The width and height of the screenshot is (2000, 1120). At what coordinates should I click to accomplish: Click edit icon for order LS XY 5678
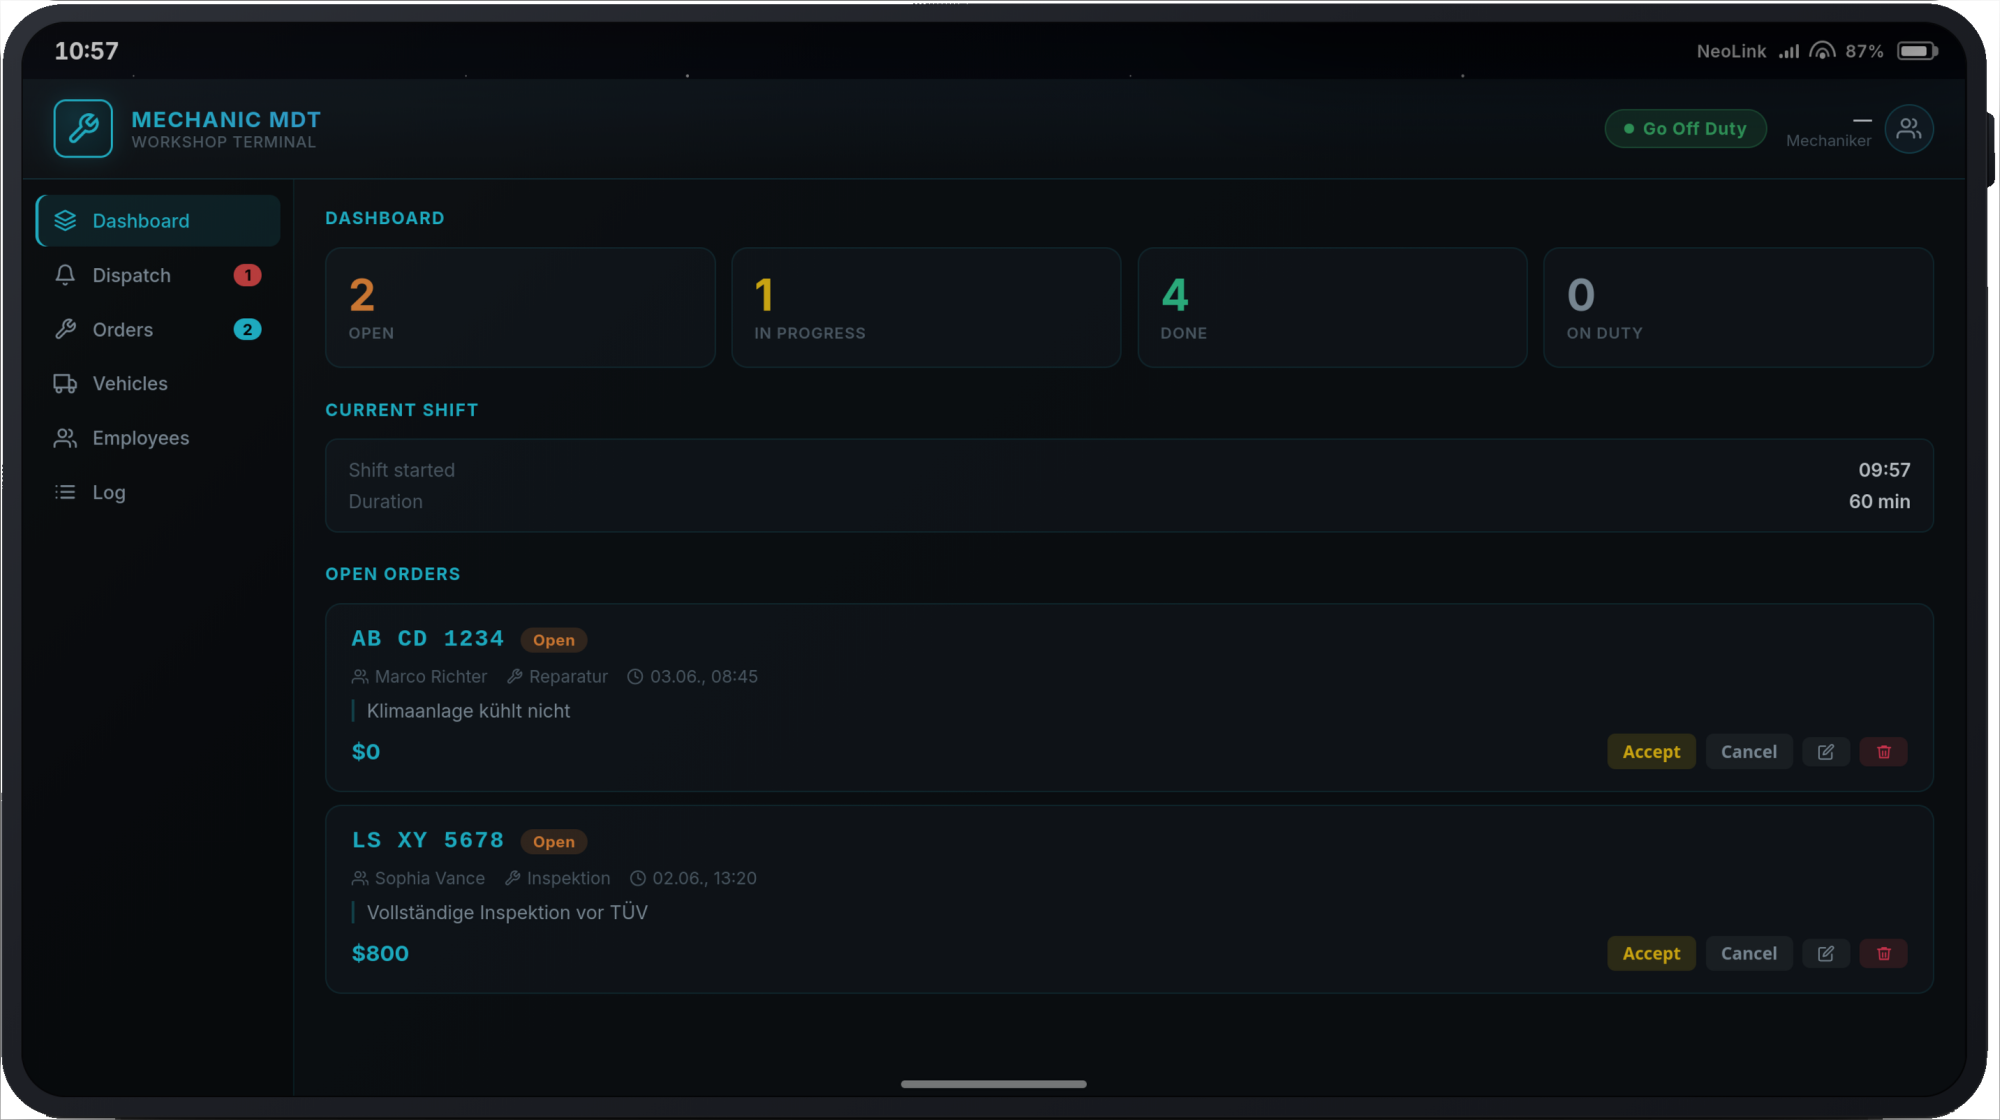pos(1826,954)
